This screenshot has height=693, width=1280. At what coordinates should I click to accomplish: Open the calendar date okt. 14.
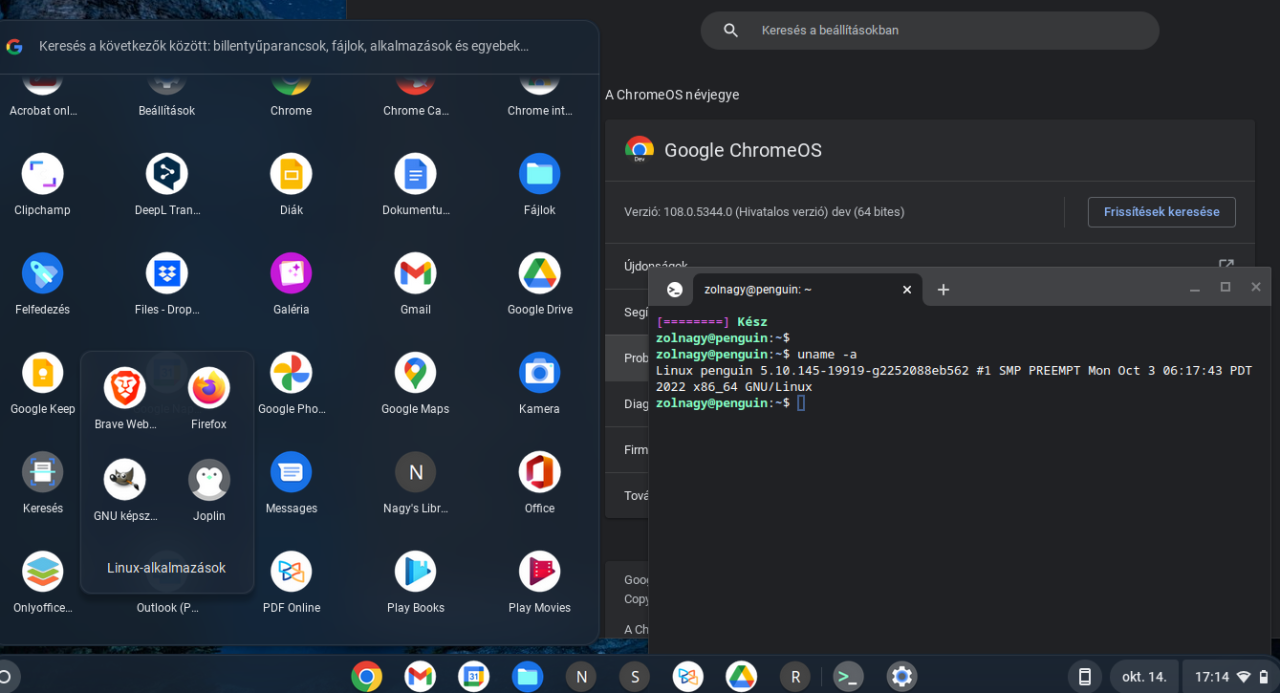(1144, 677)
